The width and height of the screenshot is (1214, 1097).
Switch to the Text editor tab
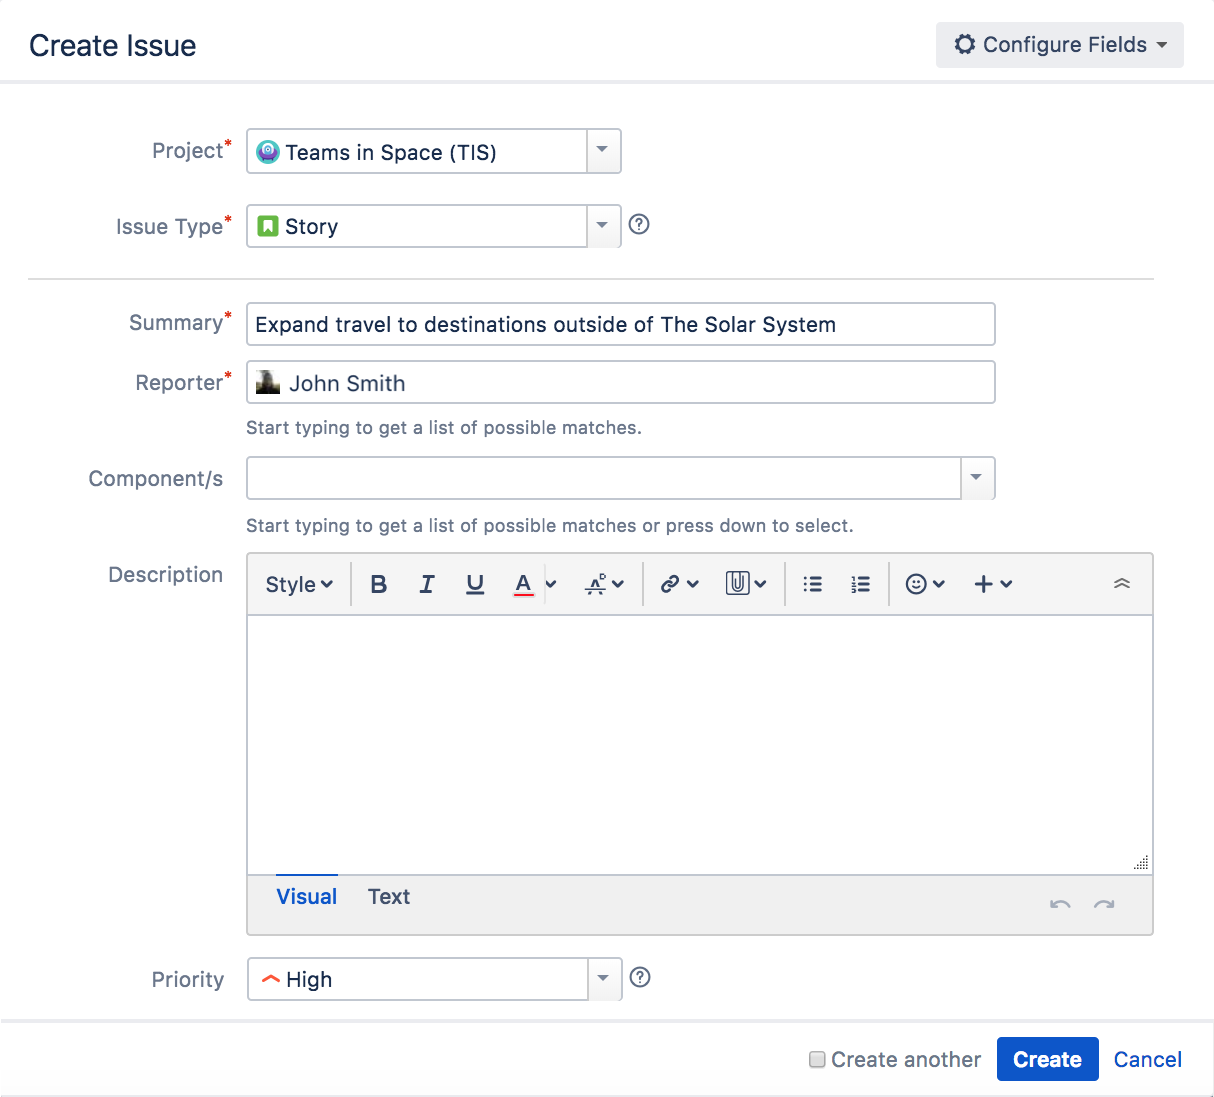click(389, 896)
